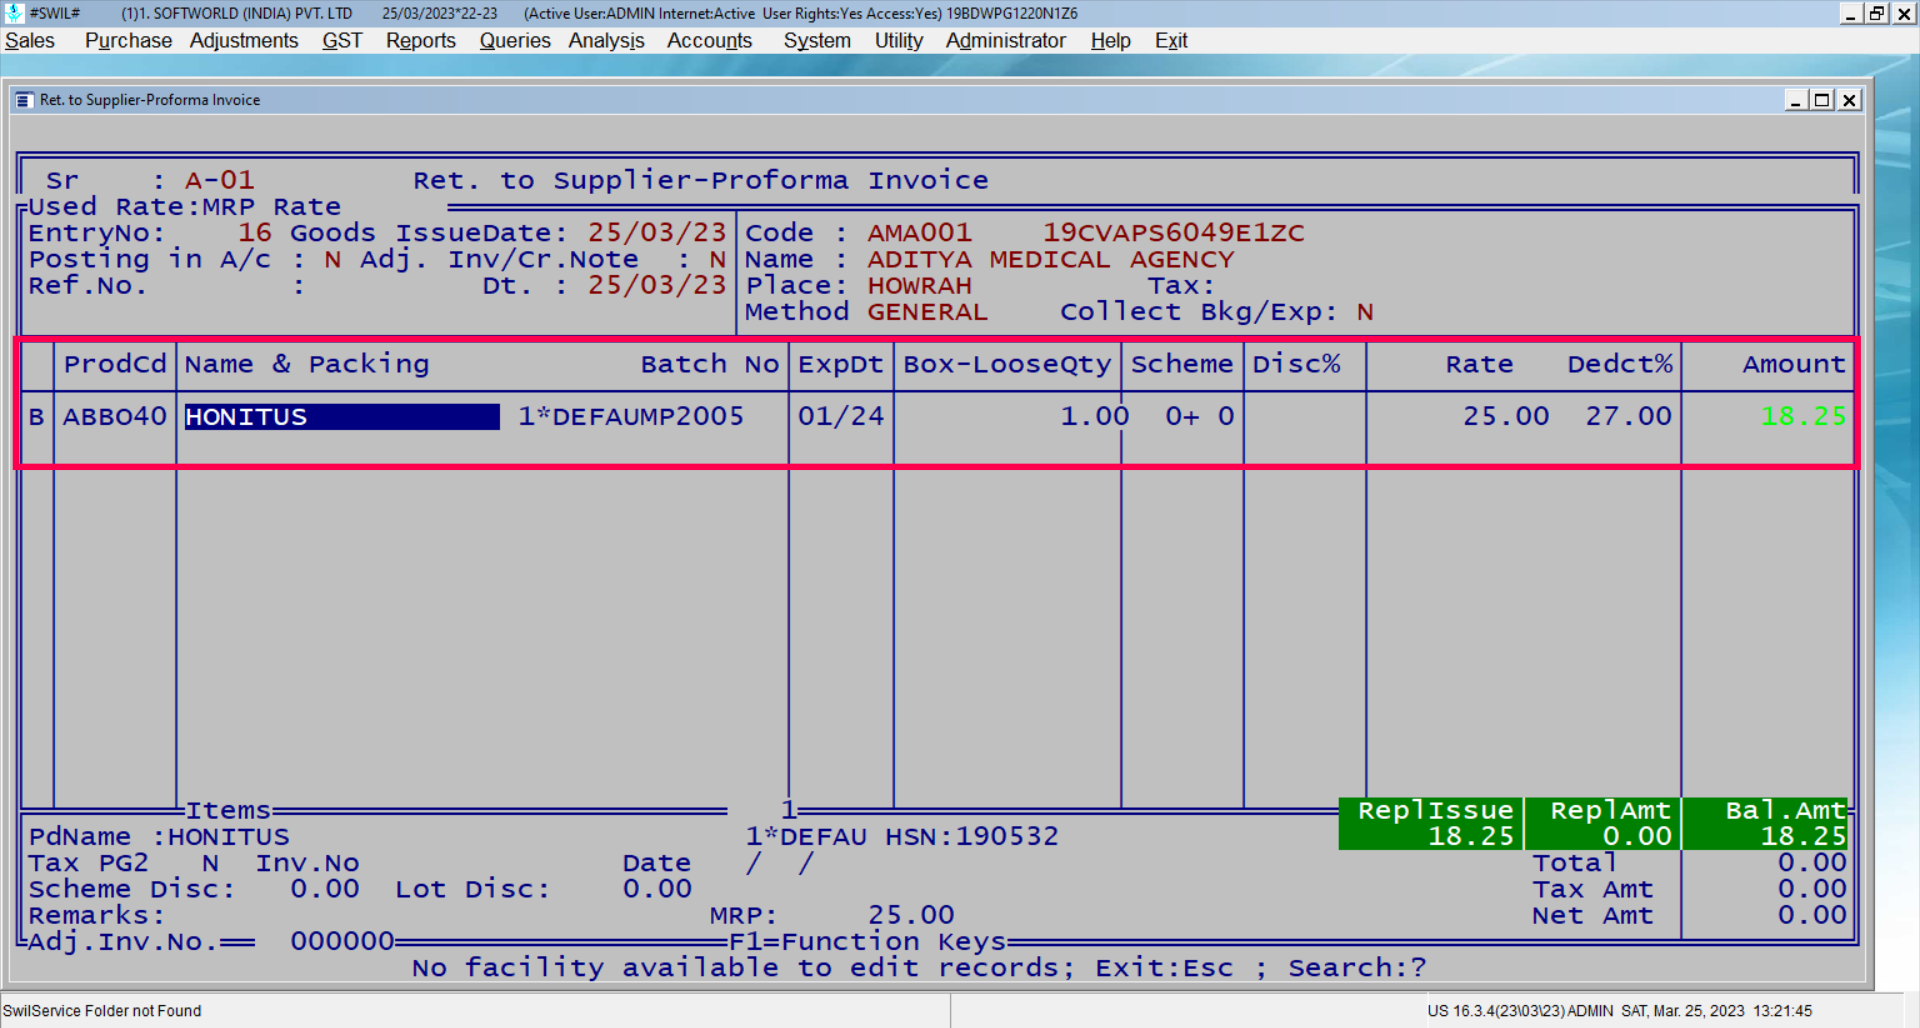This screenshot has width=1920, height=1028.
Task: Open the Administrator menu
Action: (x=1006, y=41)
